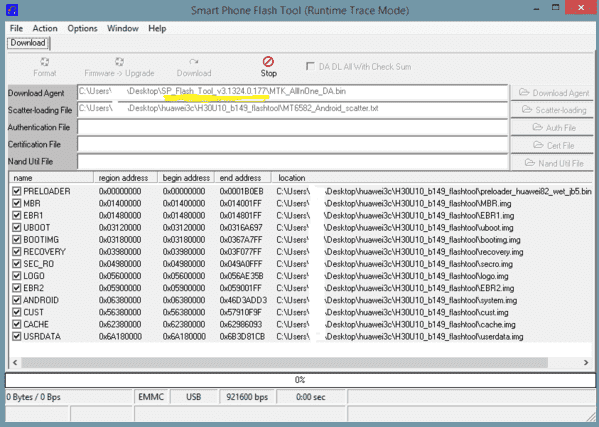Click the recovery.img location path
The width and height of the screenshot is (599, 427).
click(x=400, y=252)
